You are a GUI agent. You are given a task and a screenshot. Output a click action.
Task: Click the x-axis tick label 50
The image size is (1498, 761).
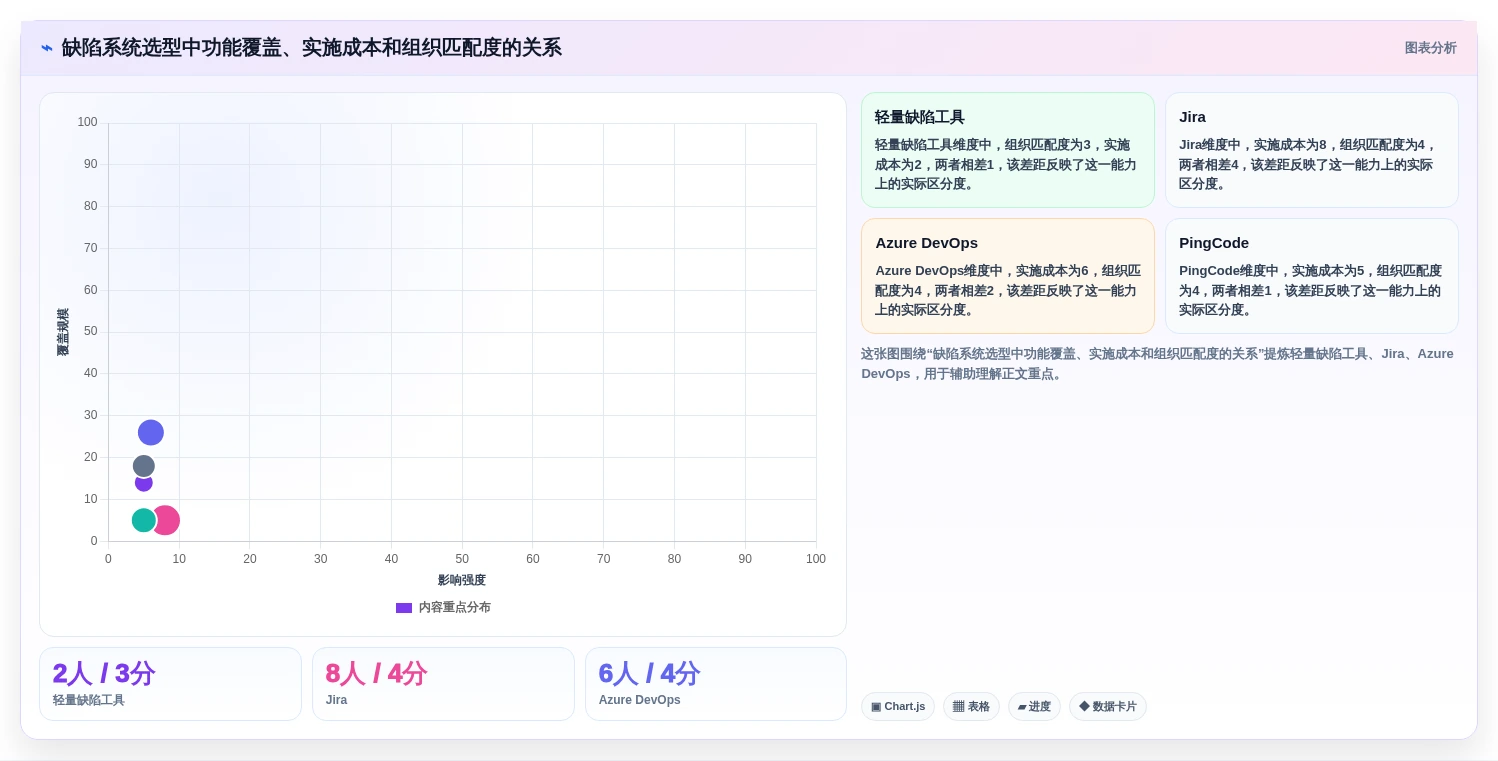(x=462, y=559)
